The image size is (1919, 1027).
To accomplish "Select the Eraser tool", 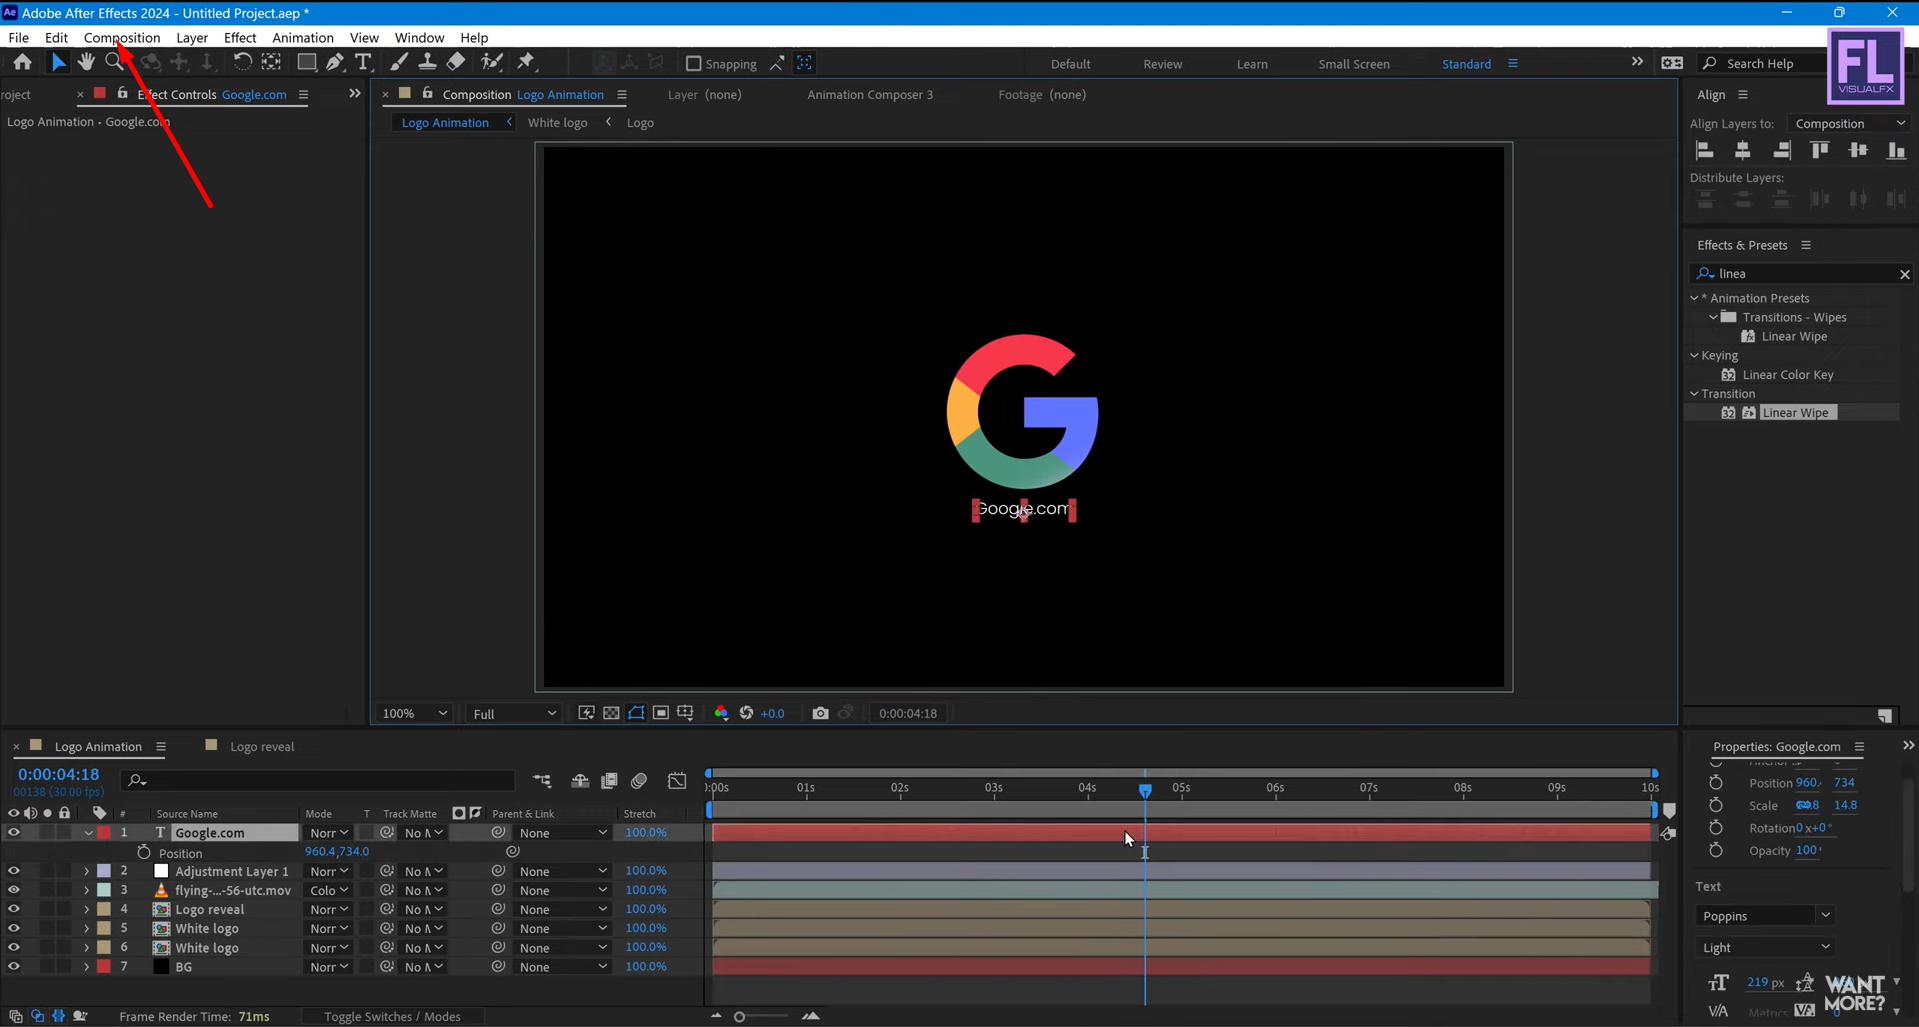I will pos(456,62).
